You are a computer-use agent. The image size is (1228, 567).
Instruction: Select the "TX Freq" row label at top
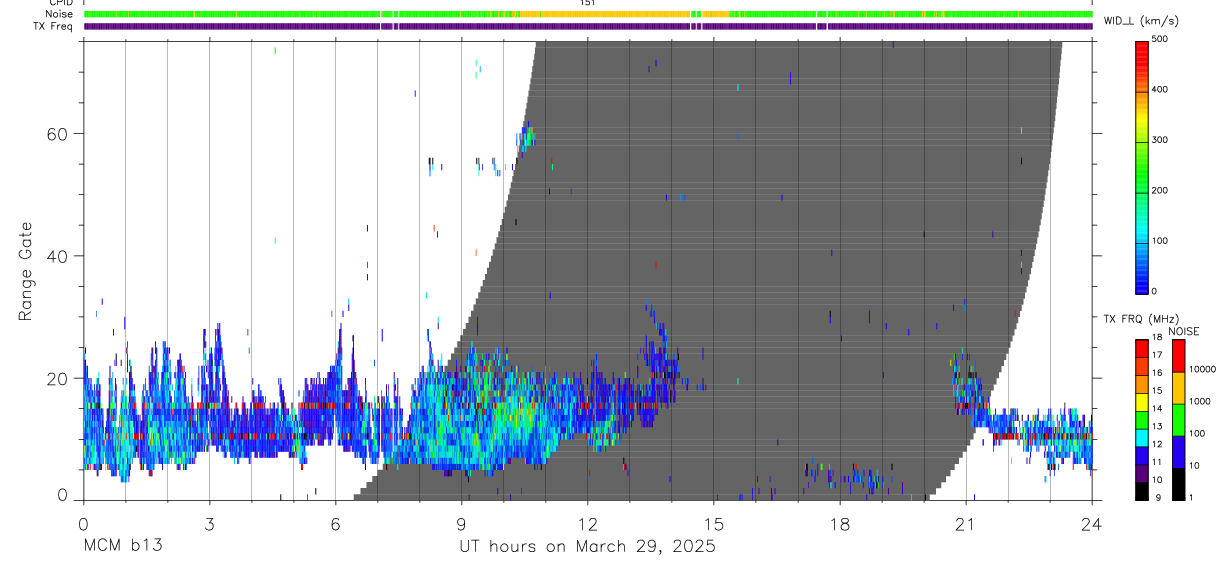[53, 26]
